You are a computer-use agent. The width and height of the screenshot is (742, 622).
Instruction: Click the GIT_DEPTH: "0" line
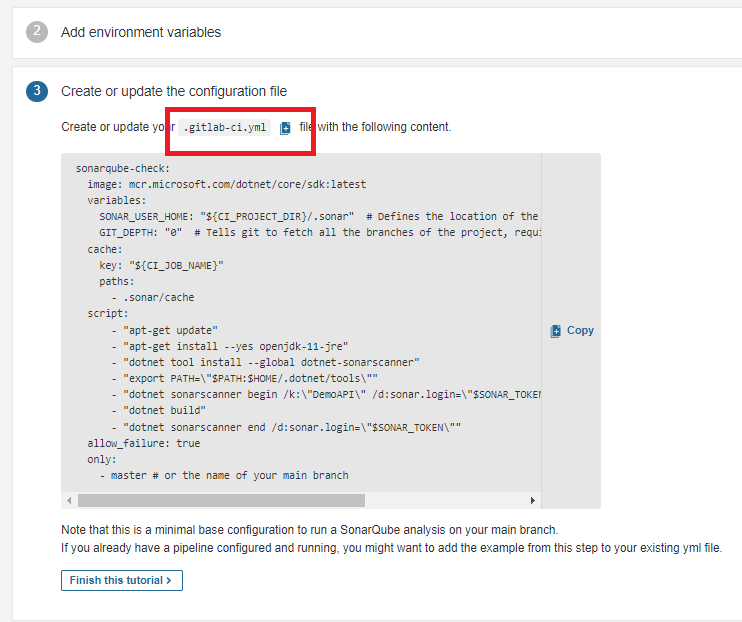[320, 232]
